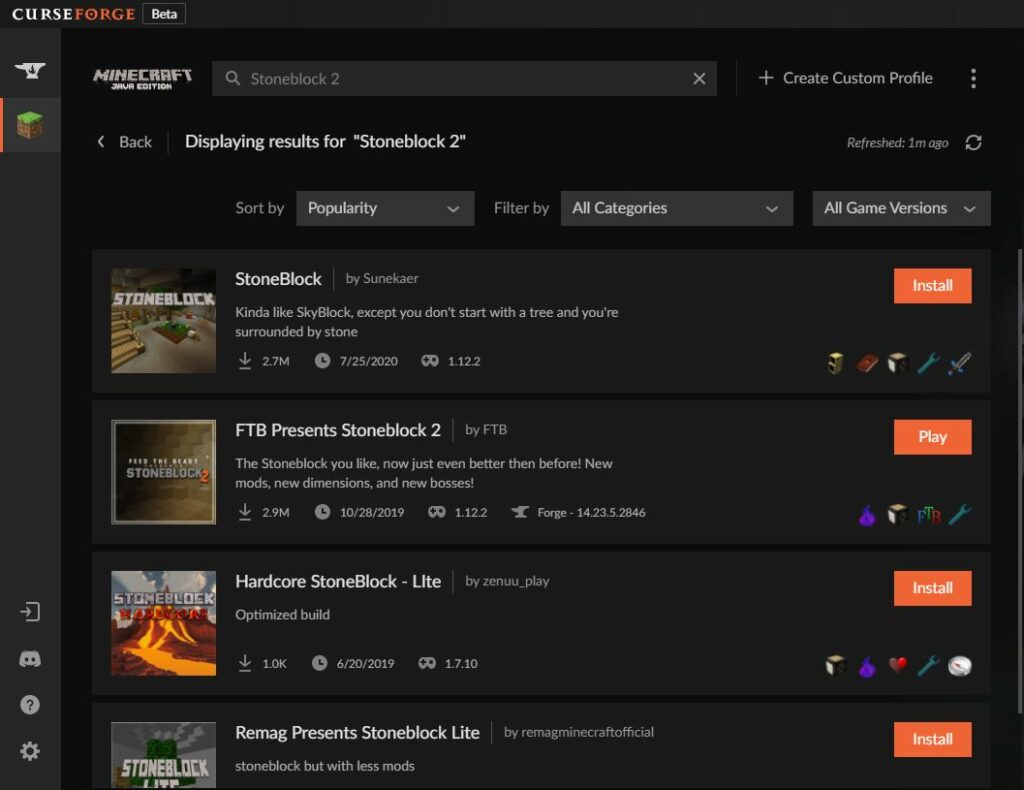
Task: Open the StoneBlock modpack thumbnail
Action: [x=163, y=321]
